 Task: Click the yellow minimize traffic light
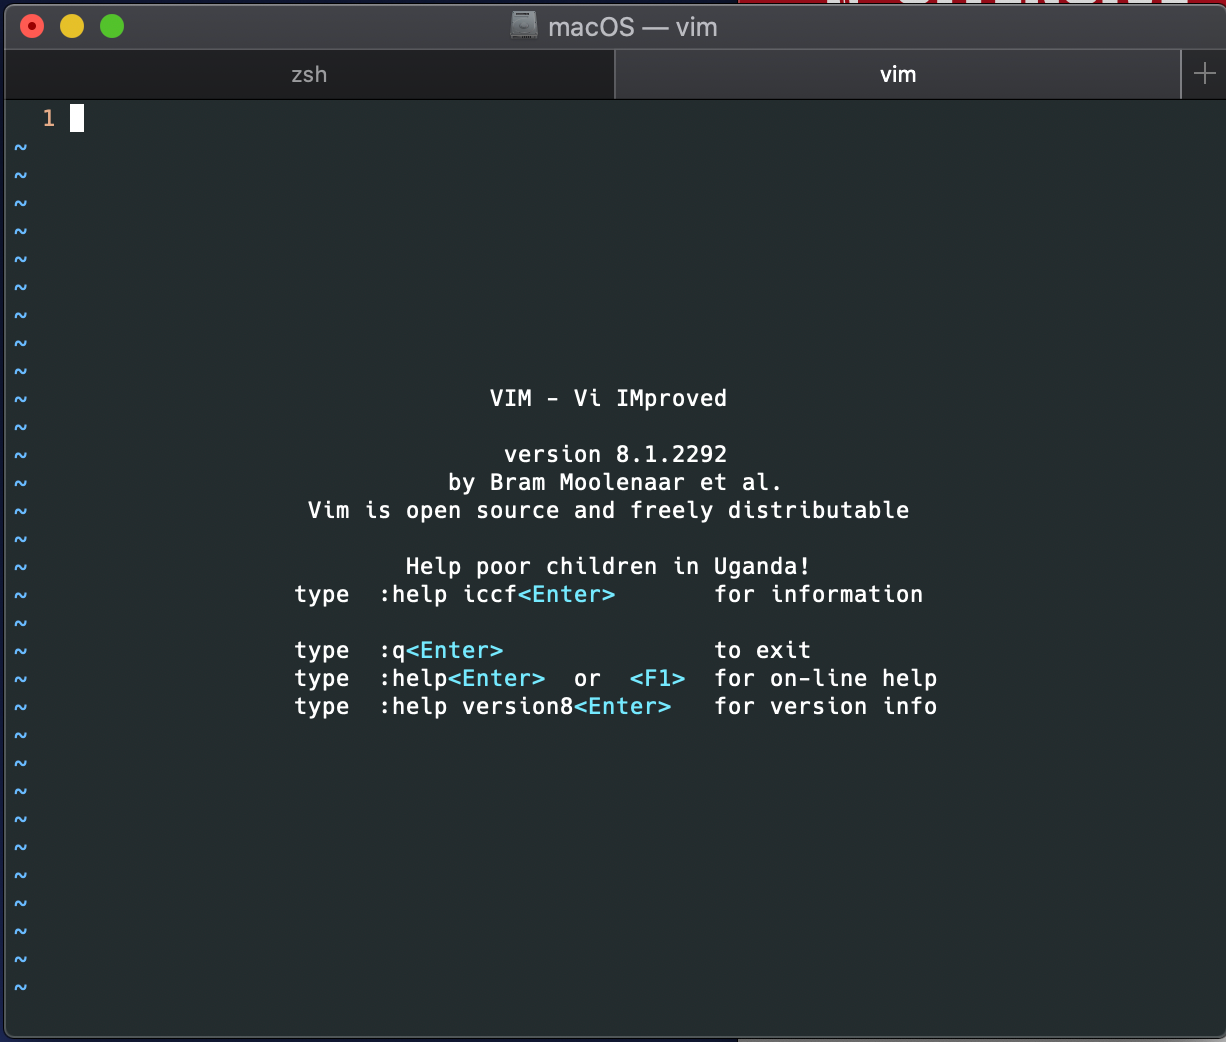click(x=71, y=27)
